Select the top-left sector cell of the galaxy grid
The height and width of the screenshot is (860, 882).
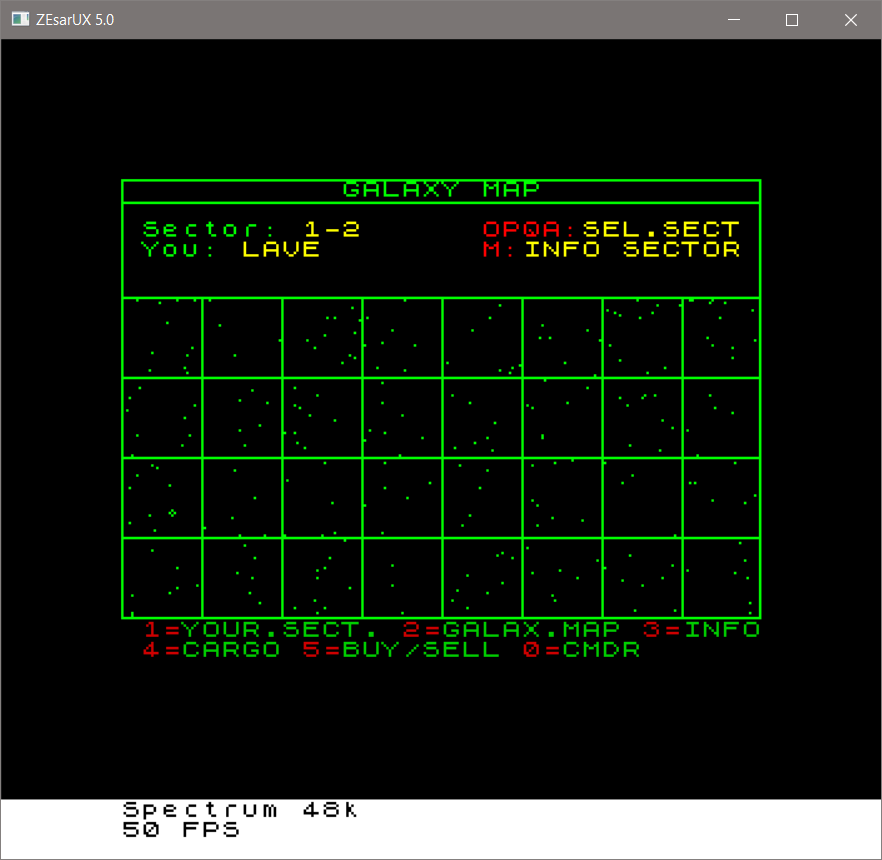(x=162, y=338)
